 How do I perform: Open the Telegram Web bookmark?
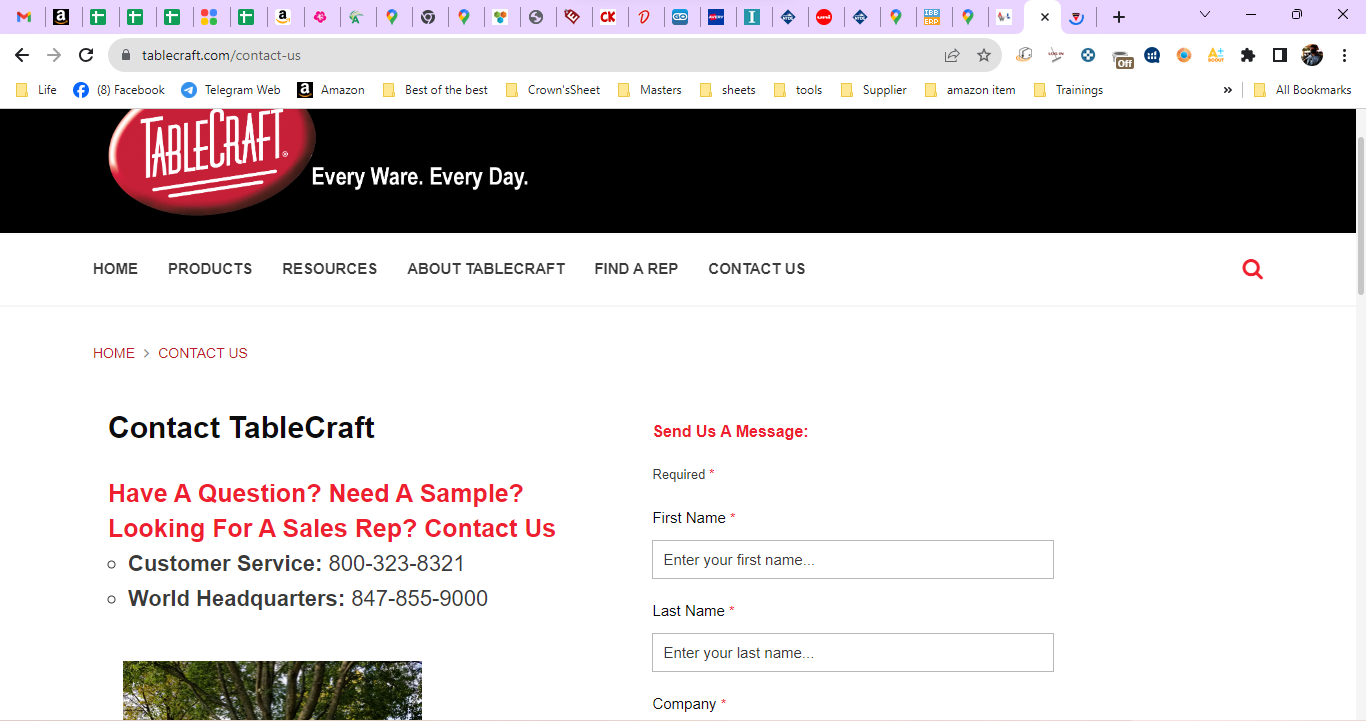click(x=231, y=90)
